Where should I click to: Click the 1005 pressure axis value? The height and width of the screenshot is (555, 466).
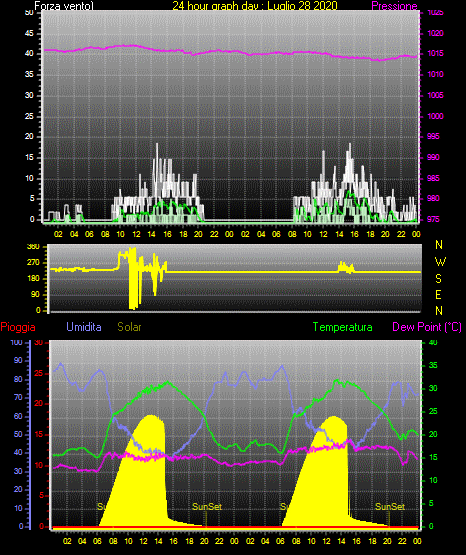[x=435, y=95]
